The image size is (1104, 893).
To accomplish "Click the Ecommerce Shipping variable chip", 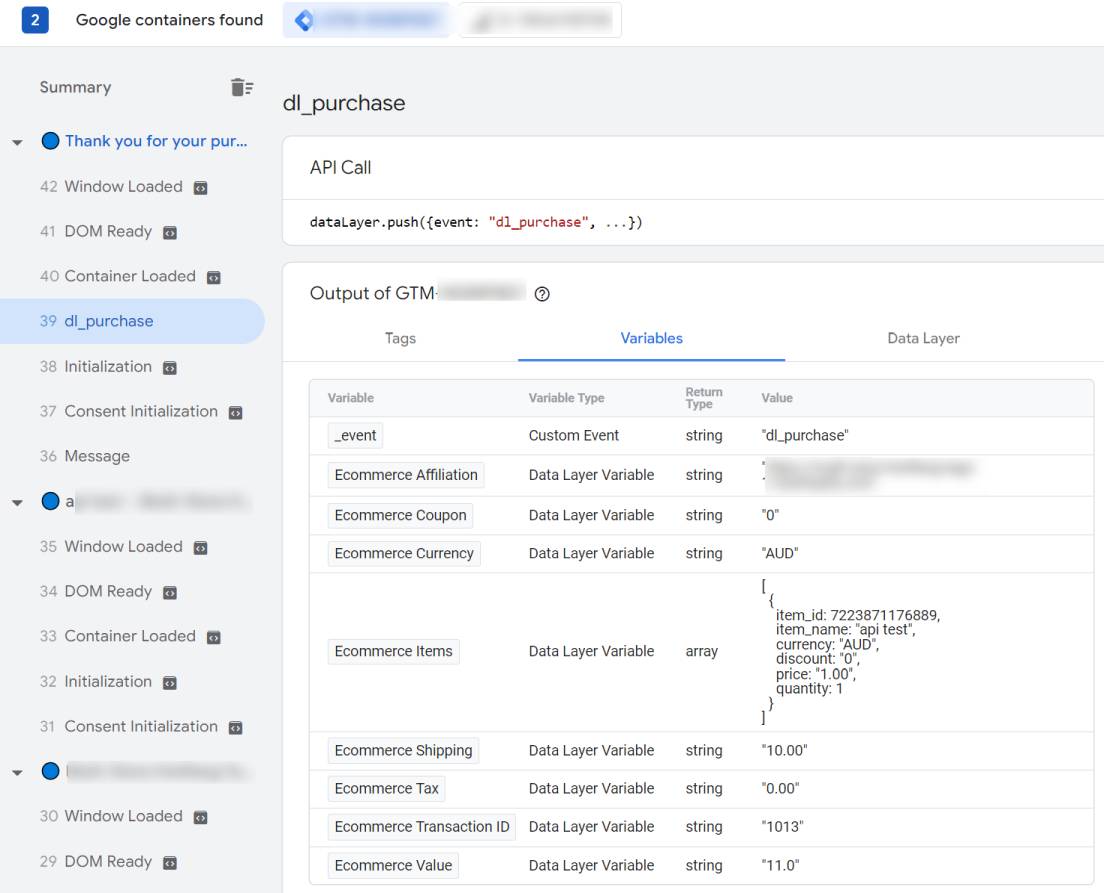I will point(403,751).
